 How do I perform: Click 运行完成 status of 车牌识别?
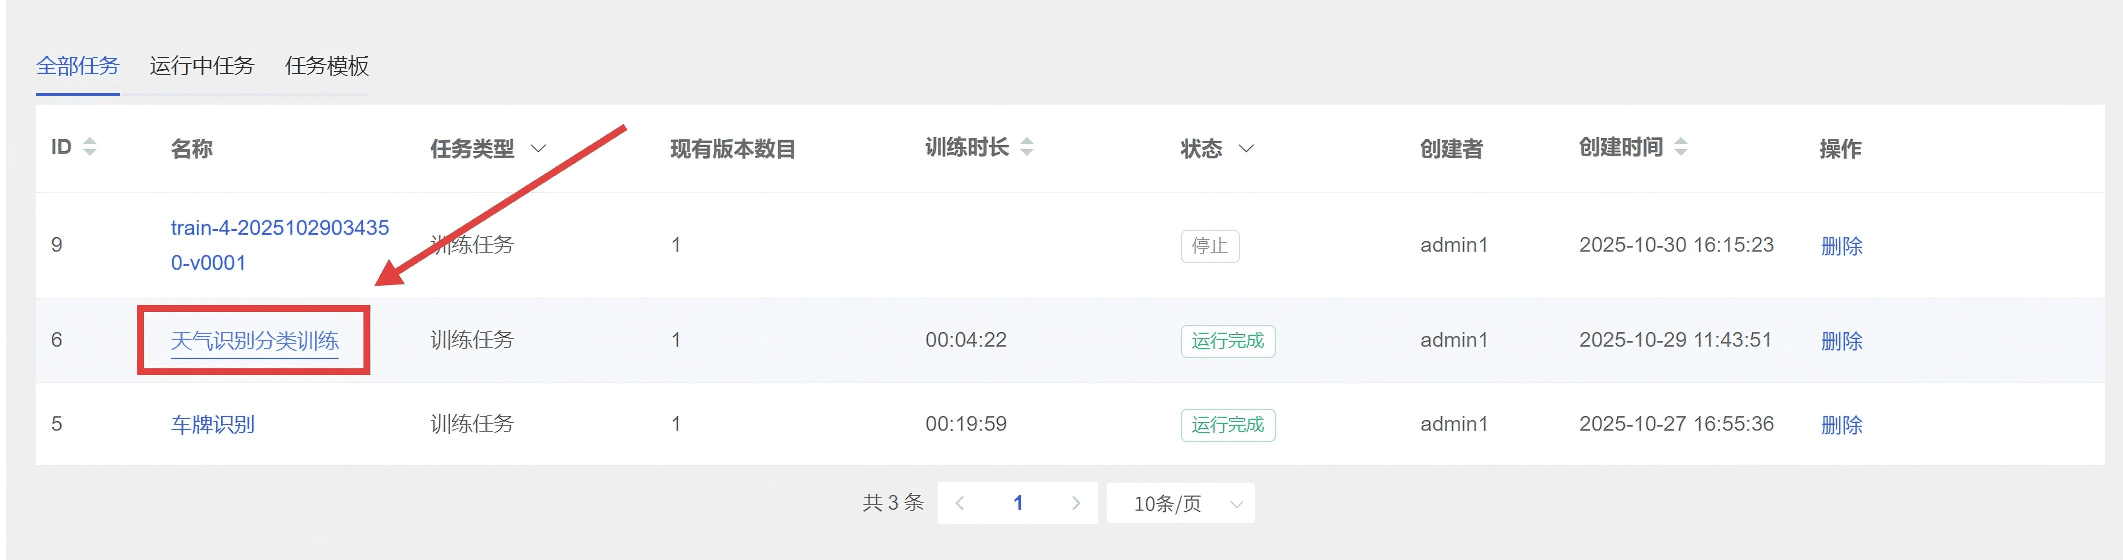point(1227,425)
